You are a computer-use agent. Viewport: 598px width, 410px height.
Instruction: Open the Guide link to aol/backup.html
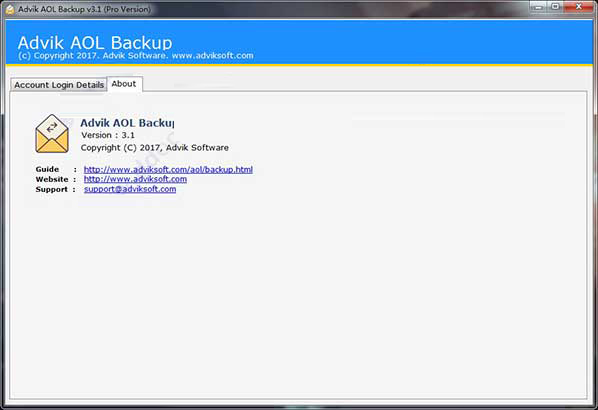click(x=168, y=169)
